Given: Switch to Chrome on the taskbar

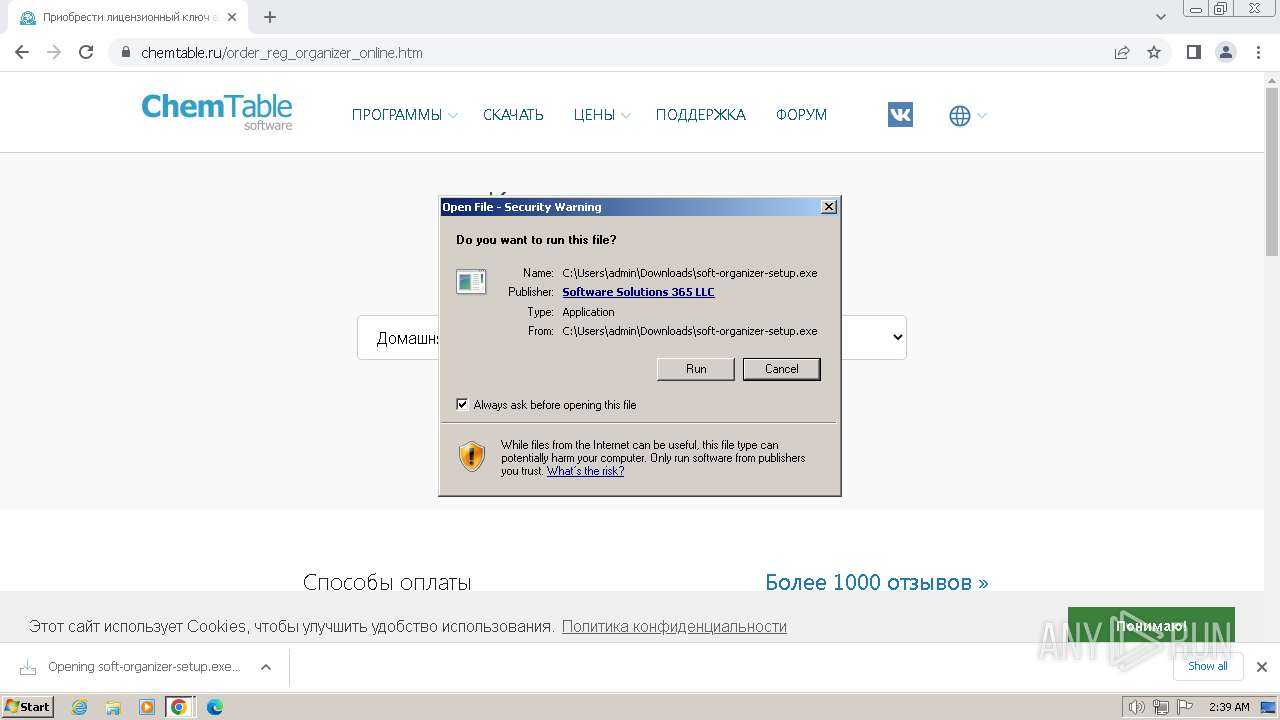Looking at the screenshot, I should (x=179, y=707).
